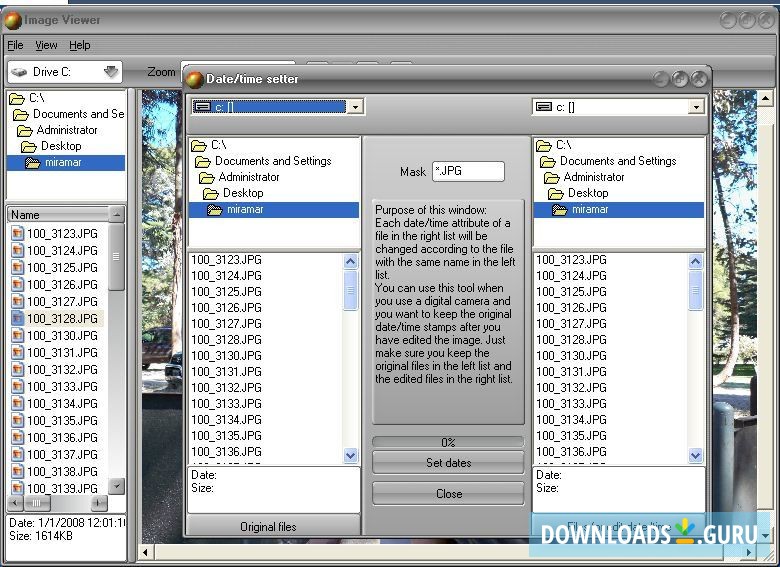Screen dimensions: 780x567
Task: Click the image icon for 100_3133.JPG in Image Viewer
Action: coord(17,386)
